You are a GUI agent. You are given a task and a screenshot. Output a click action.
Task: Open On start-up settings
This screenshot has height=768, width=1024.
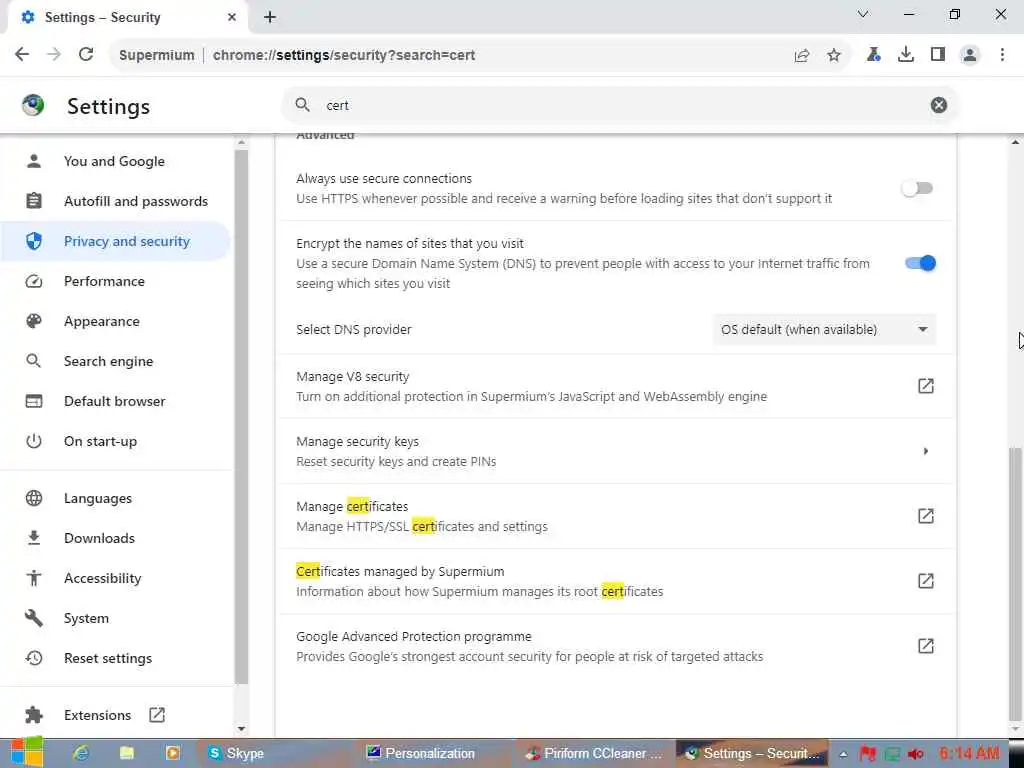(x=115, y=441)
